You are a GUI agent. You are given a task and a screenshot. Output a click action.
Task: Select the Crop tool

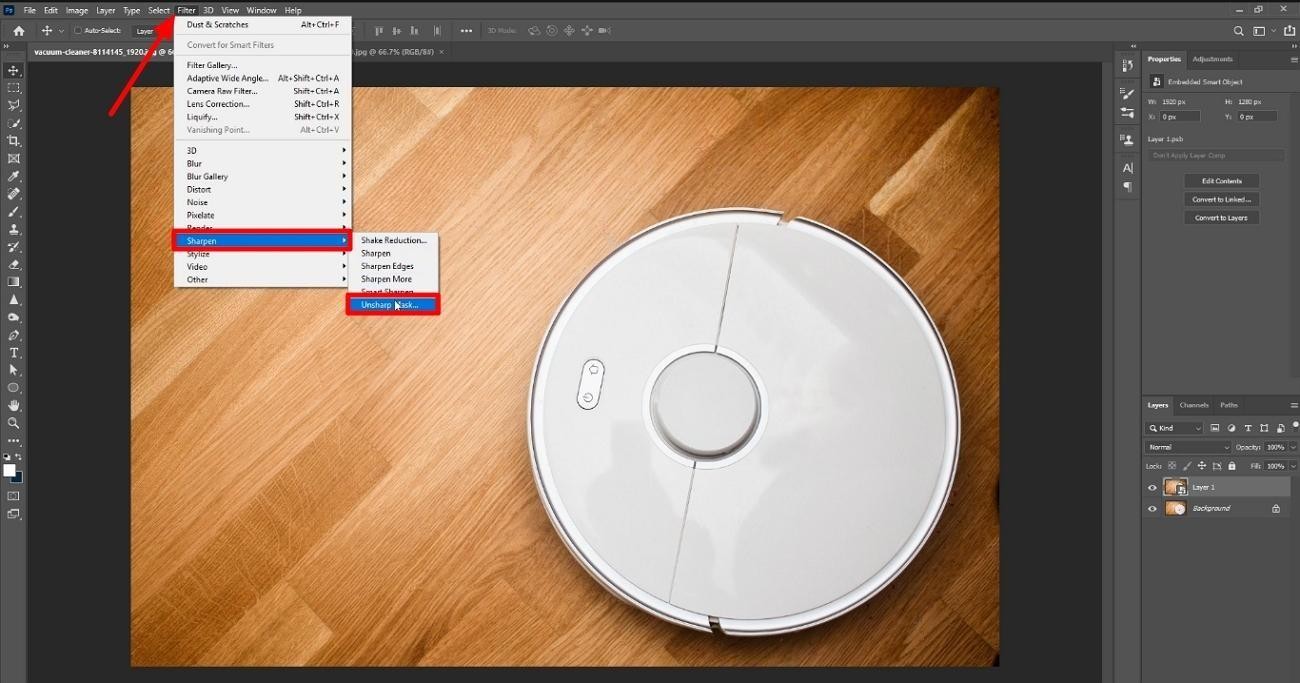(x=14, y=141)
